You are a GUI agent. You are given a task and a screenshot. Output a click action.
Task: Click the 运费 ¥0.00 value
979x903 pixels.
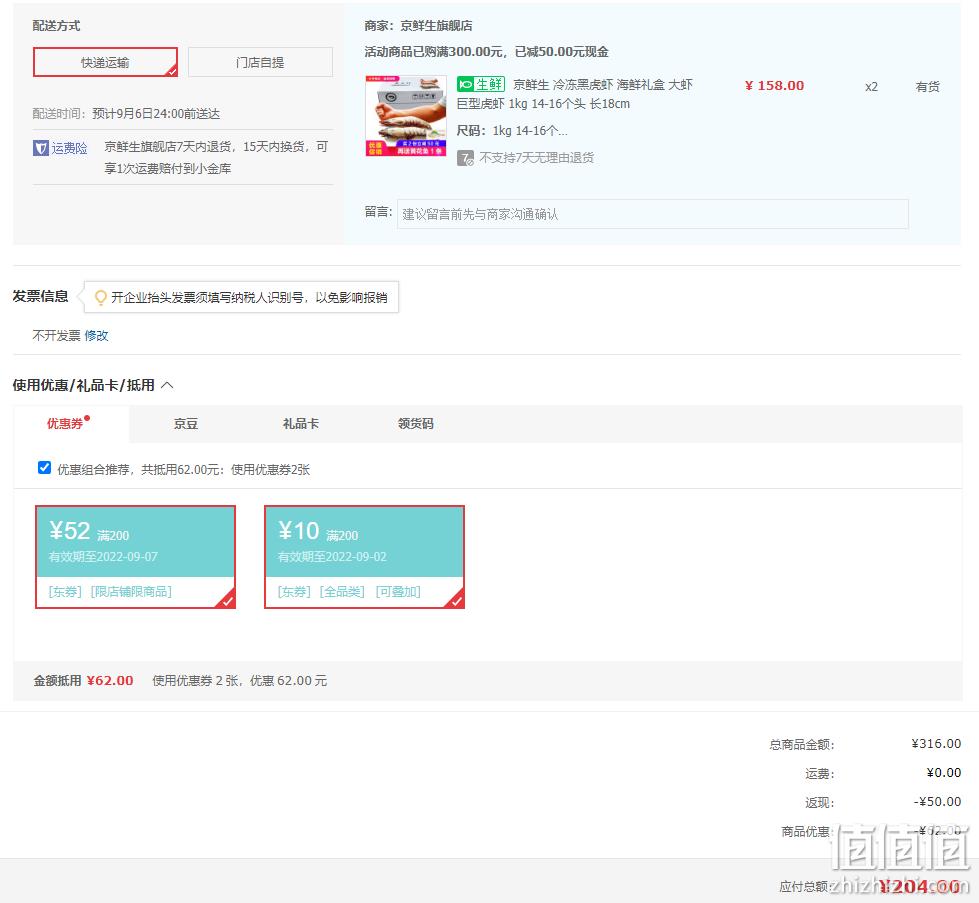[x=943, y=773]
